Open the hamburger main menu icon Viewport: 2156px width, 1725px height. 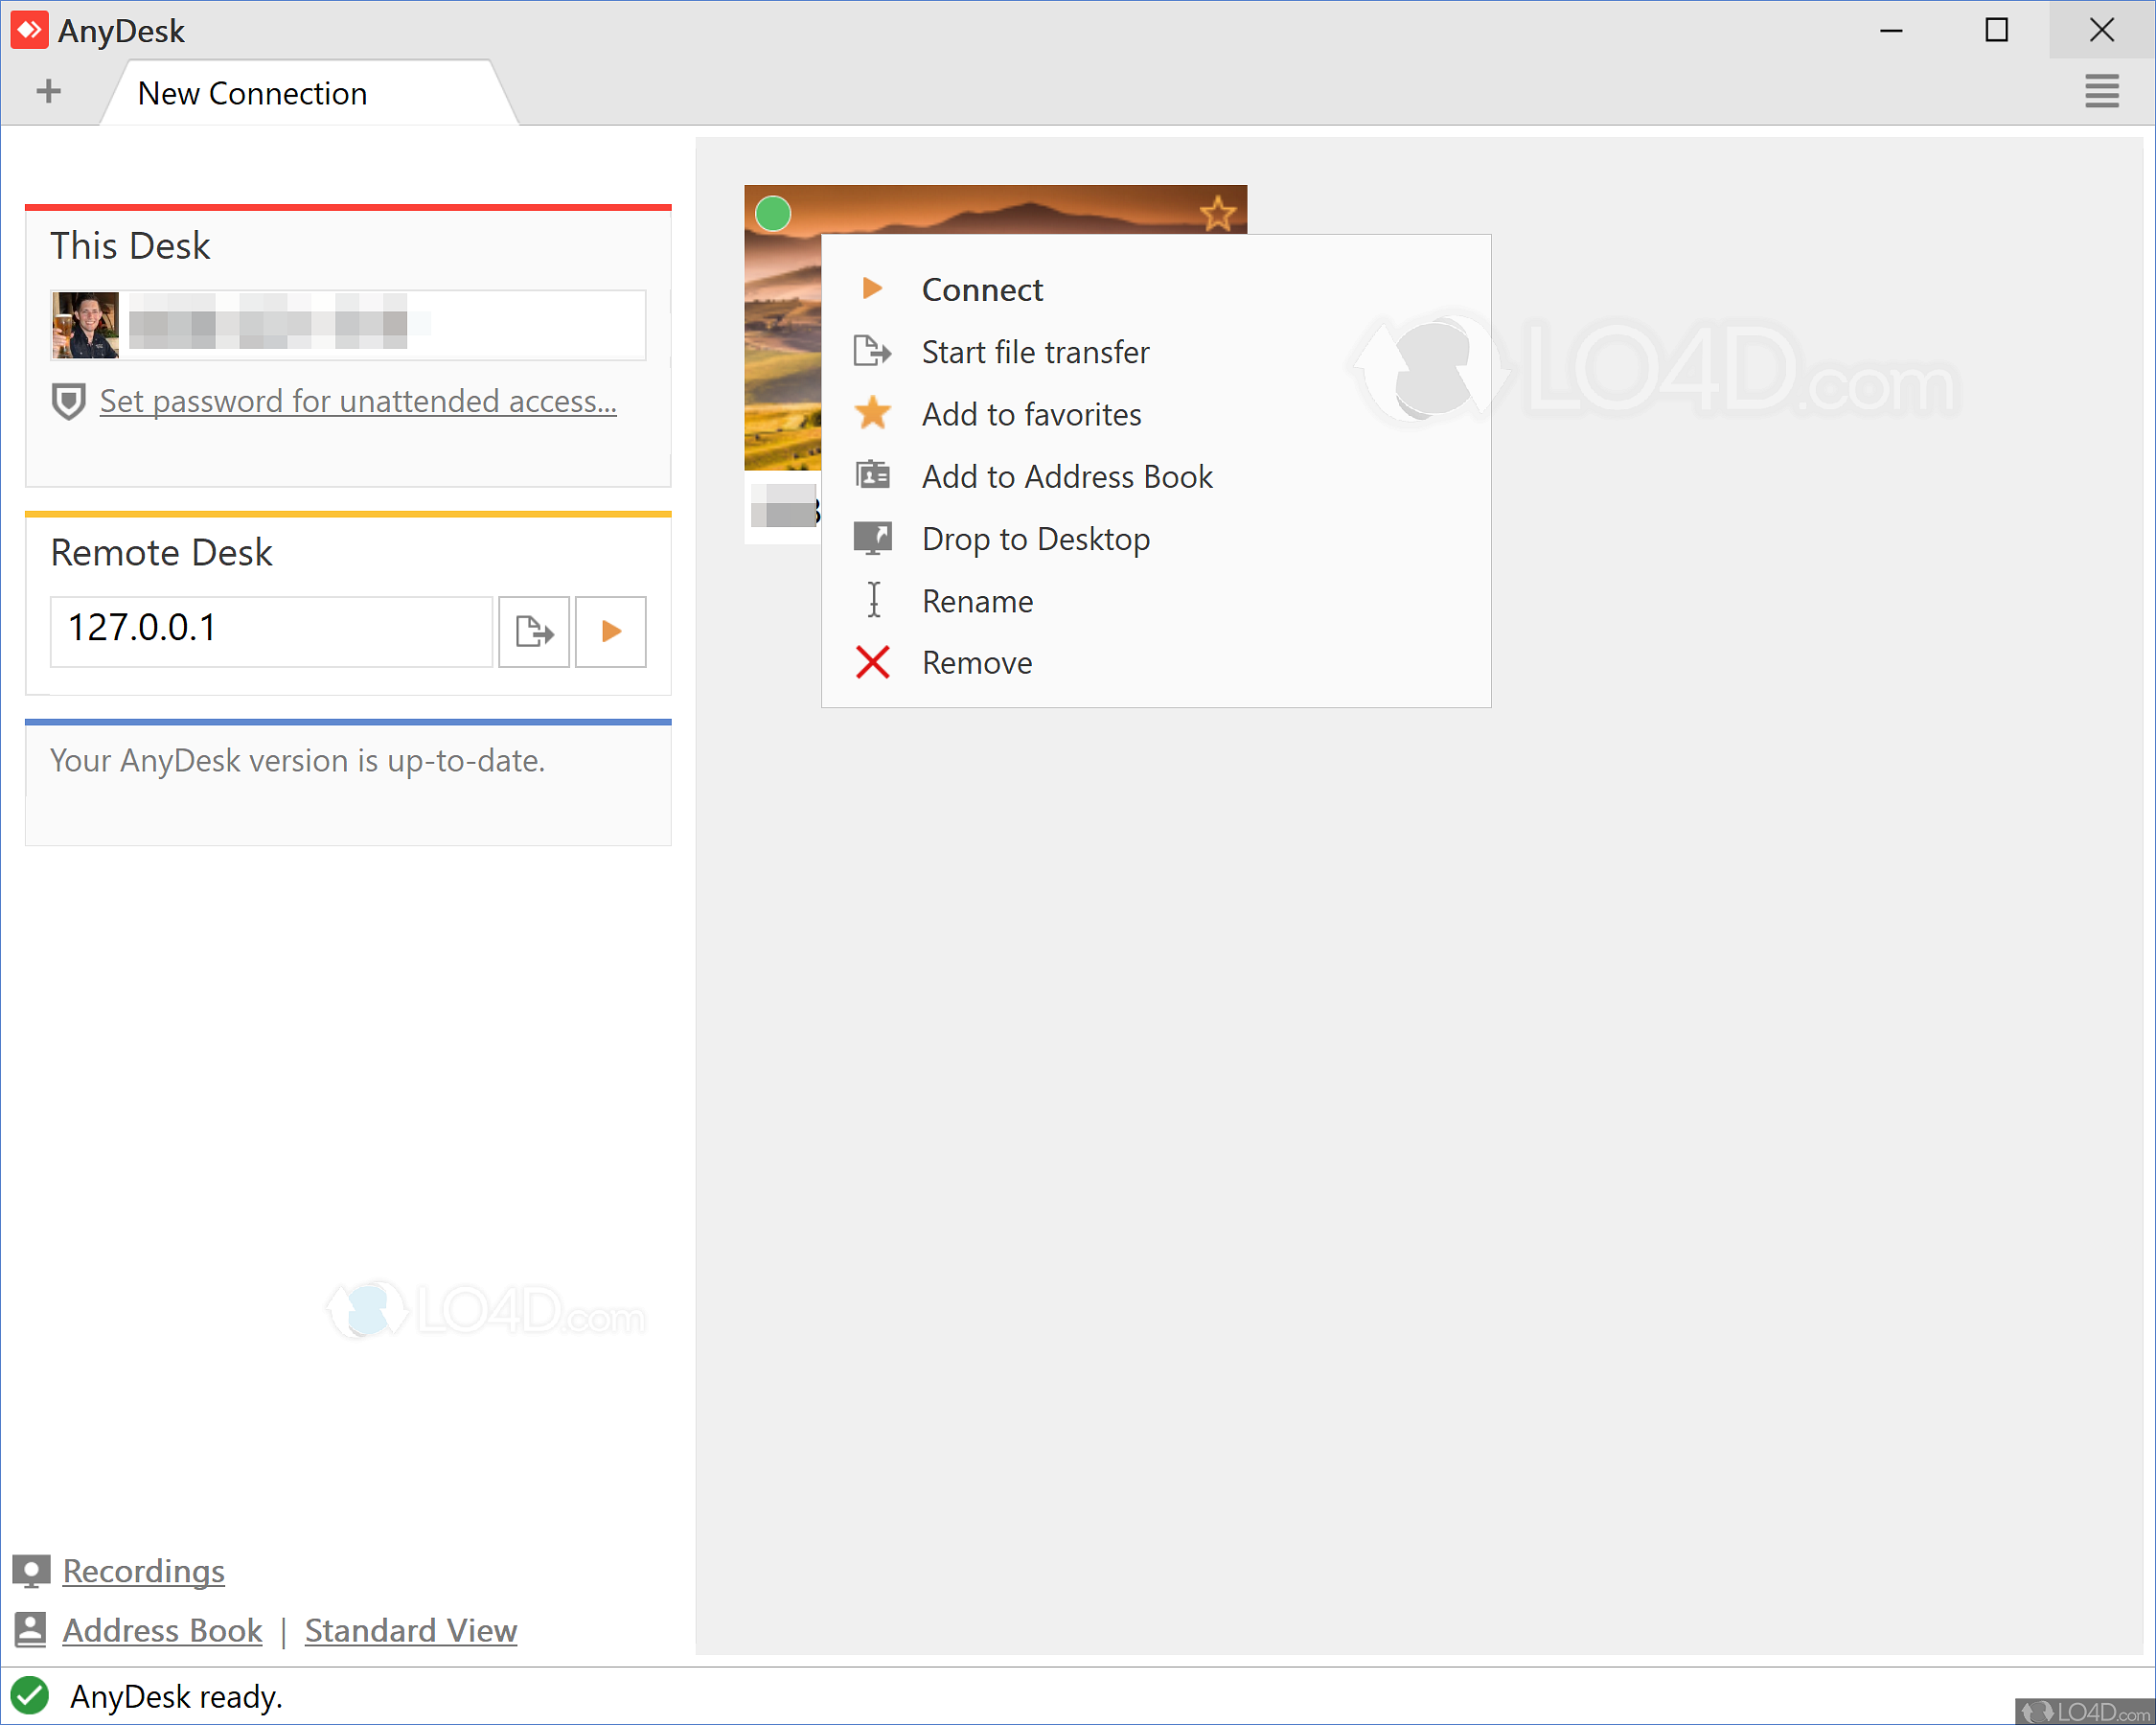2101,91
